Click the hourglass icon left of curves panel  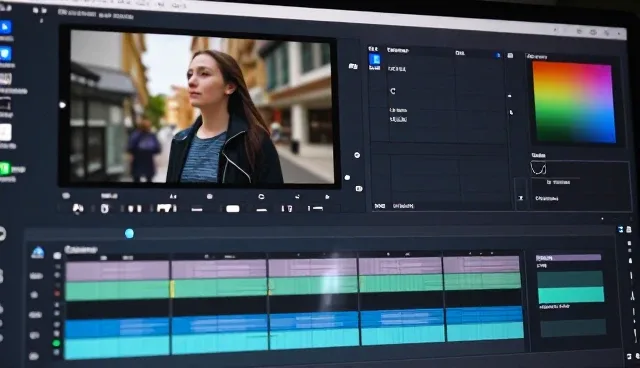pos(521,198)
